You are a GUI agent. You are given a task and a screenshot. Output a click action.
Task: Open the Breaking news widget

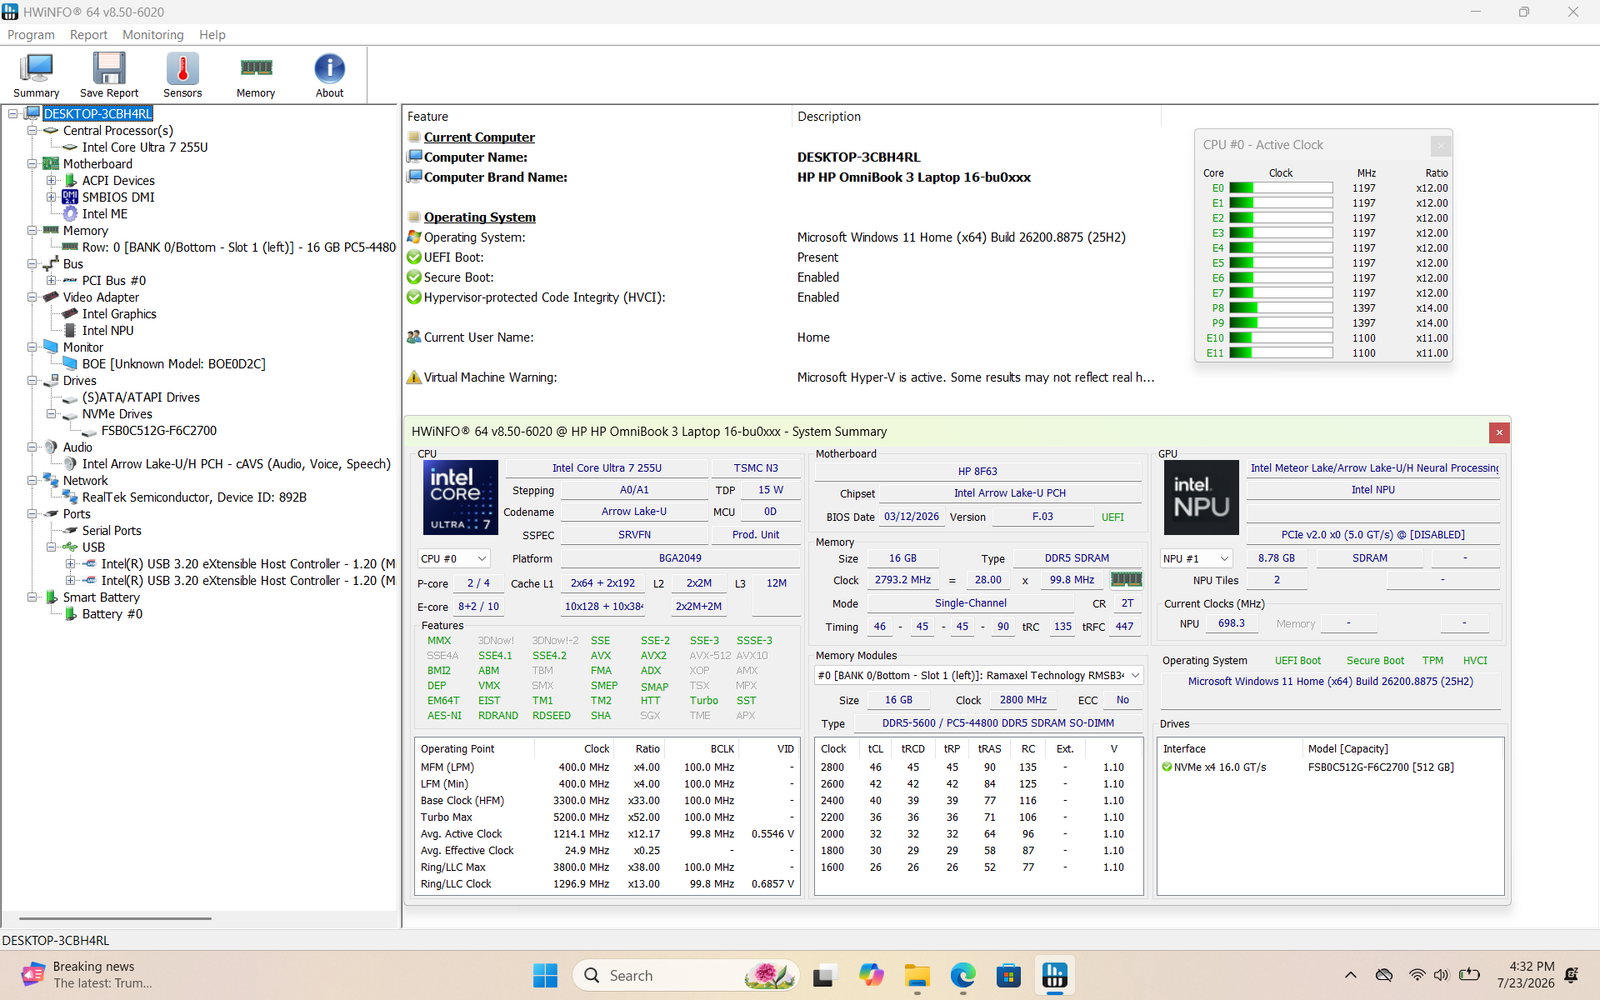click(88, 975)
